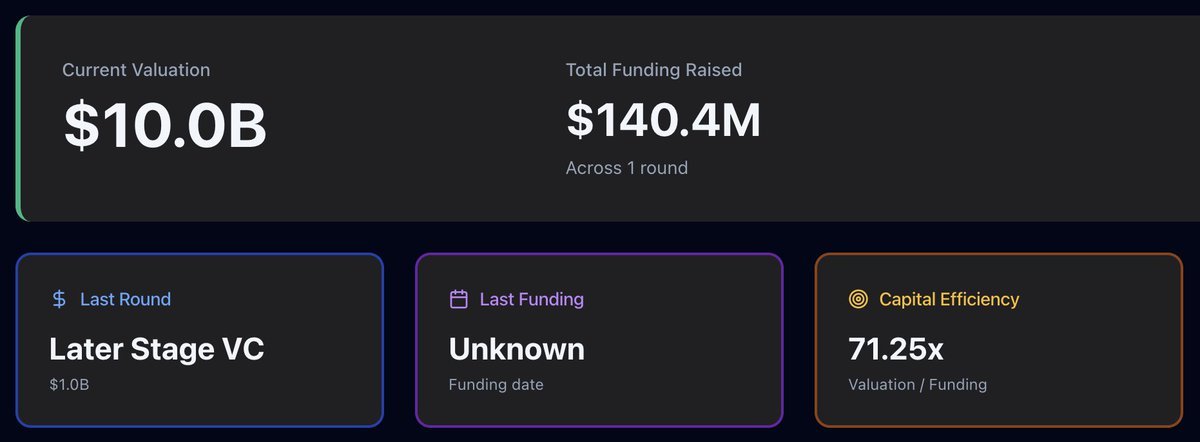Image resolution: width=1200 pixels, height=442 pixels.
Task: Click the target icon for Capital Efficiency
Action: pyautogui.click(x=858, y=299)
